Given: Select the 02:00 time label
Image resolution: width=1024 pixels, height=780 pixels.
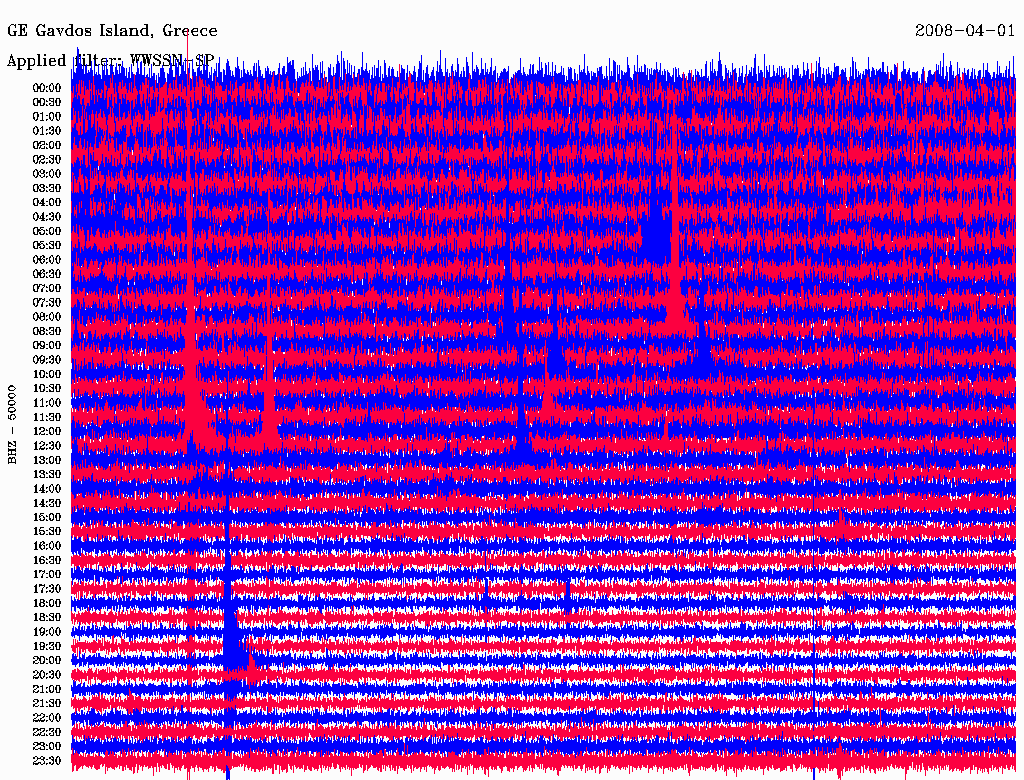Looking at the screenshot, I should [x=47, y=146].
